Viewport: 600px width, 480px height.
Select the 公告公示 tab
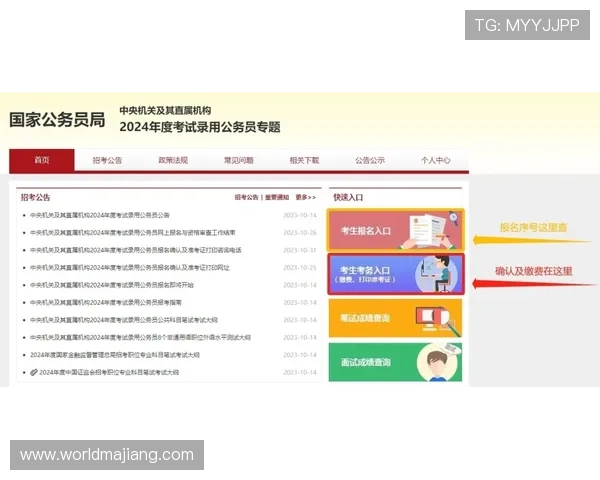coord(370,160)
